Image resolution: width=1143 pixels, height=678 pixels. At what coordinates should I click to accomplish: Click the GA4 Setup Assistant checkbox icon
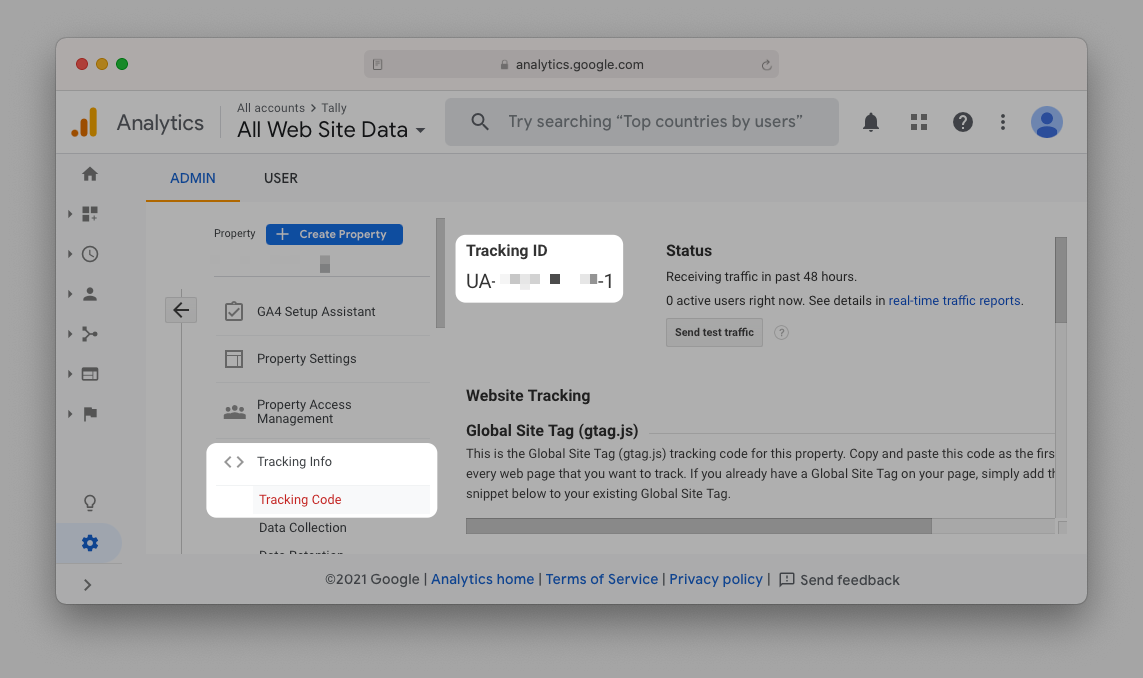(x=234, y=311)
